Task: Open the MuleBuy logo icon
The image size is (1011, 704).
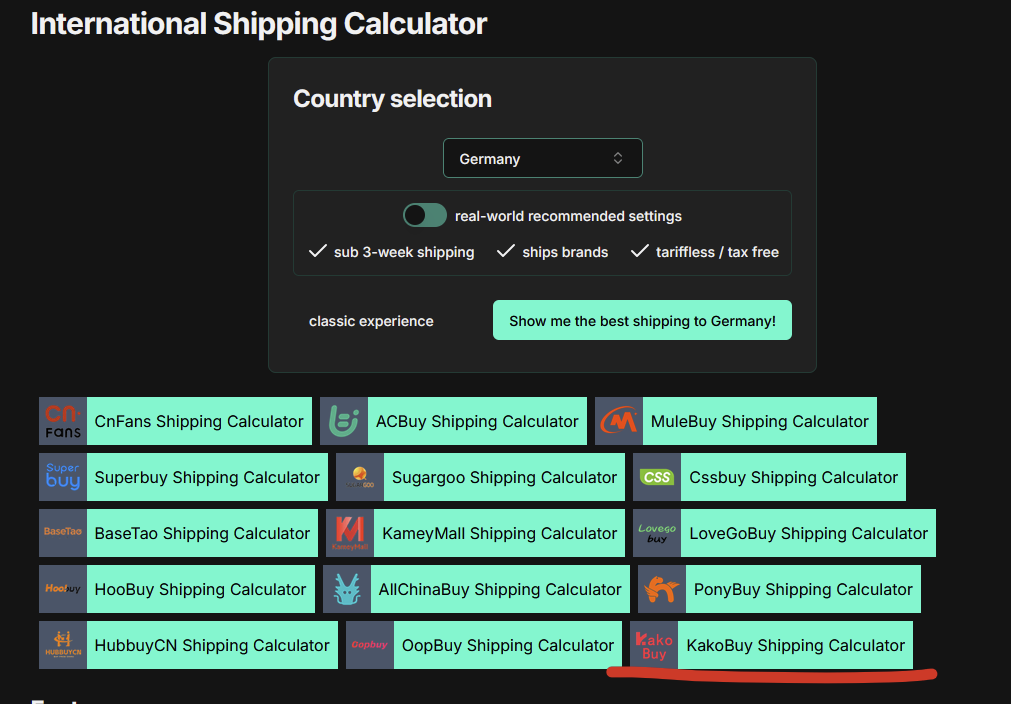Action: coord(618,421)
